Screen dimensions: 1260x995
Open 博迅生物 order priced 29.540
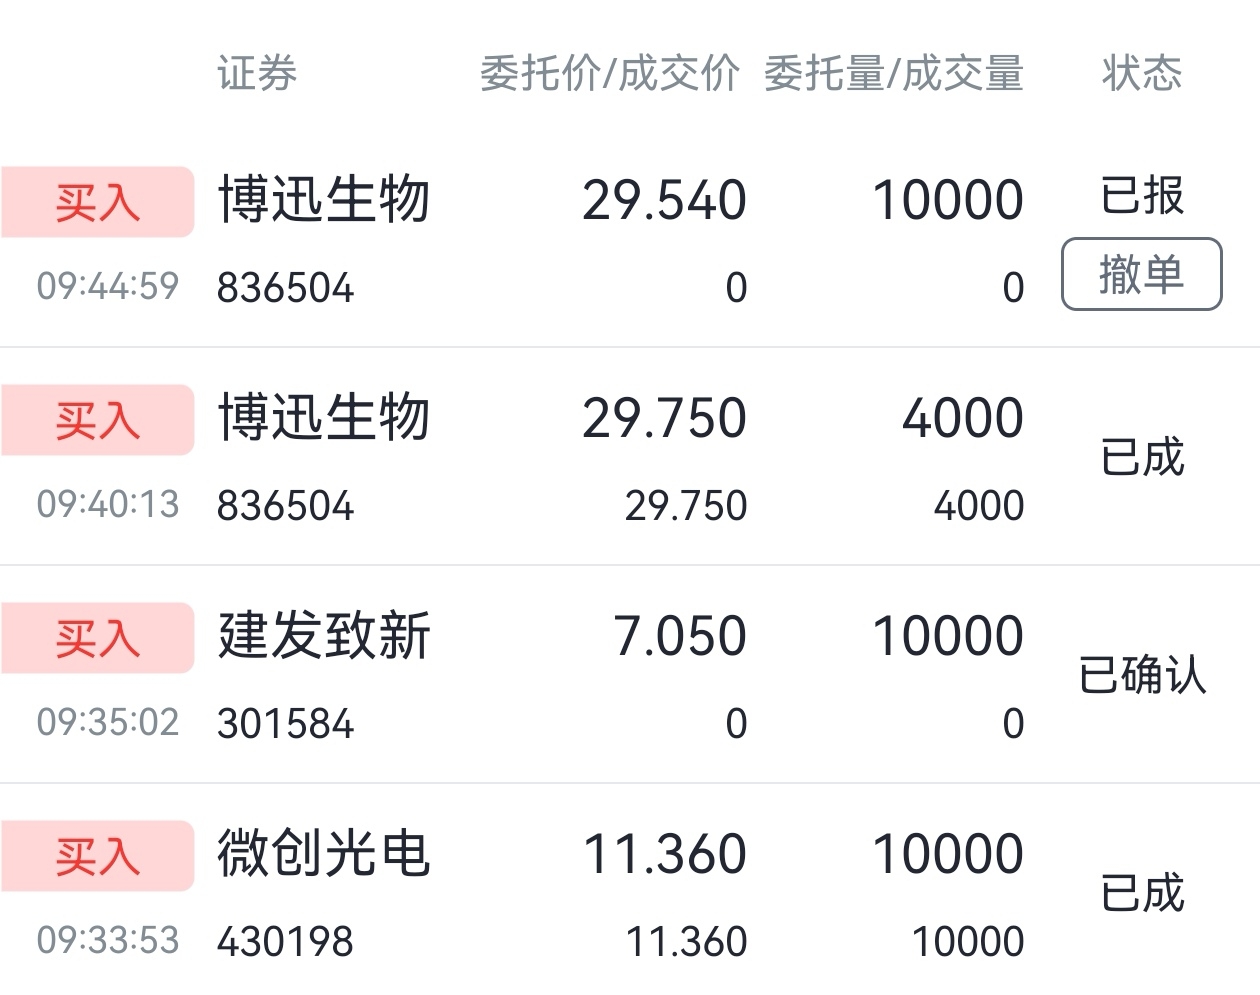pos(630,240)
